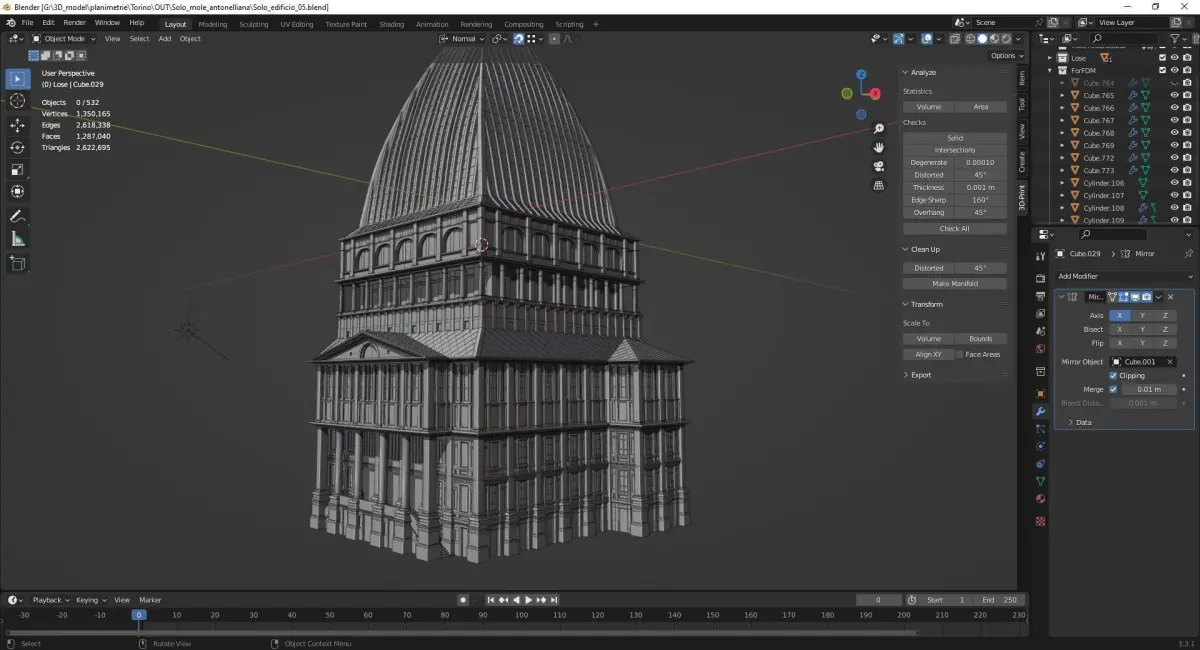Screen dimensions: 1200x650
Task: Toggle the camera view icon
Action: coord(879,166)
